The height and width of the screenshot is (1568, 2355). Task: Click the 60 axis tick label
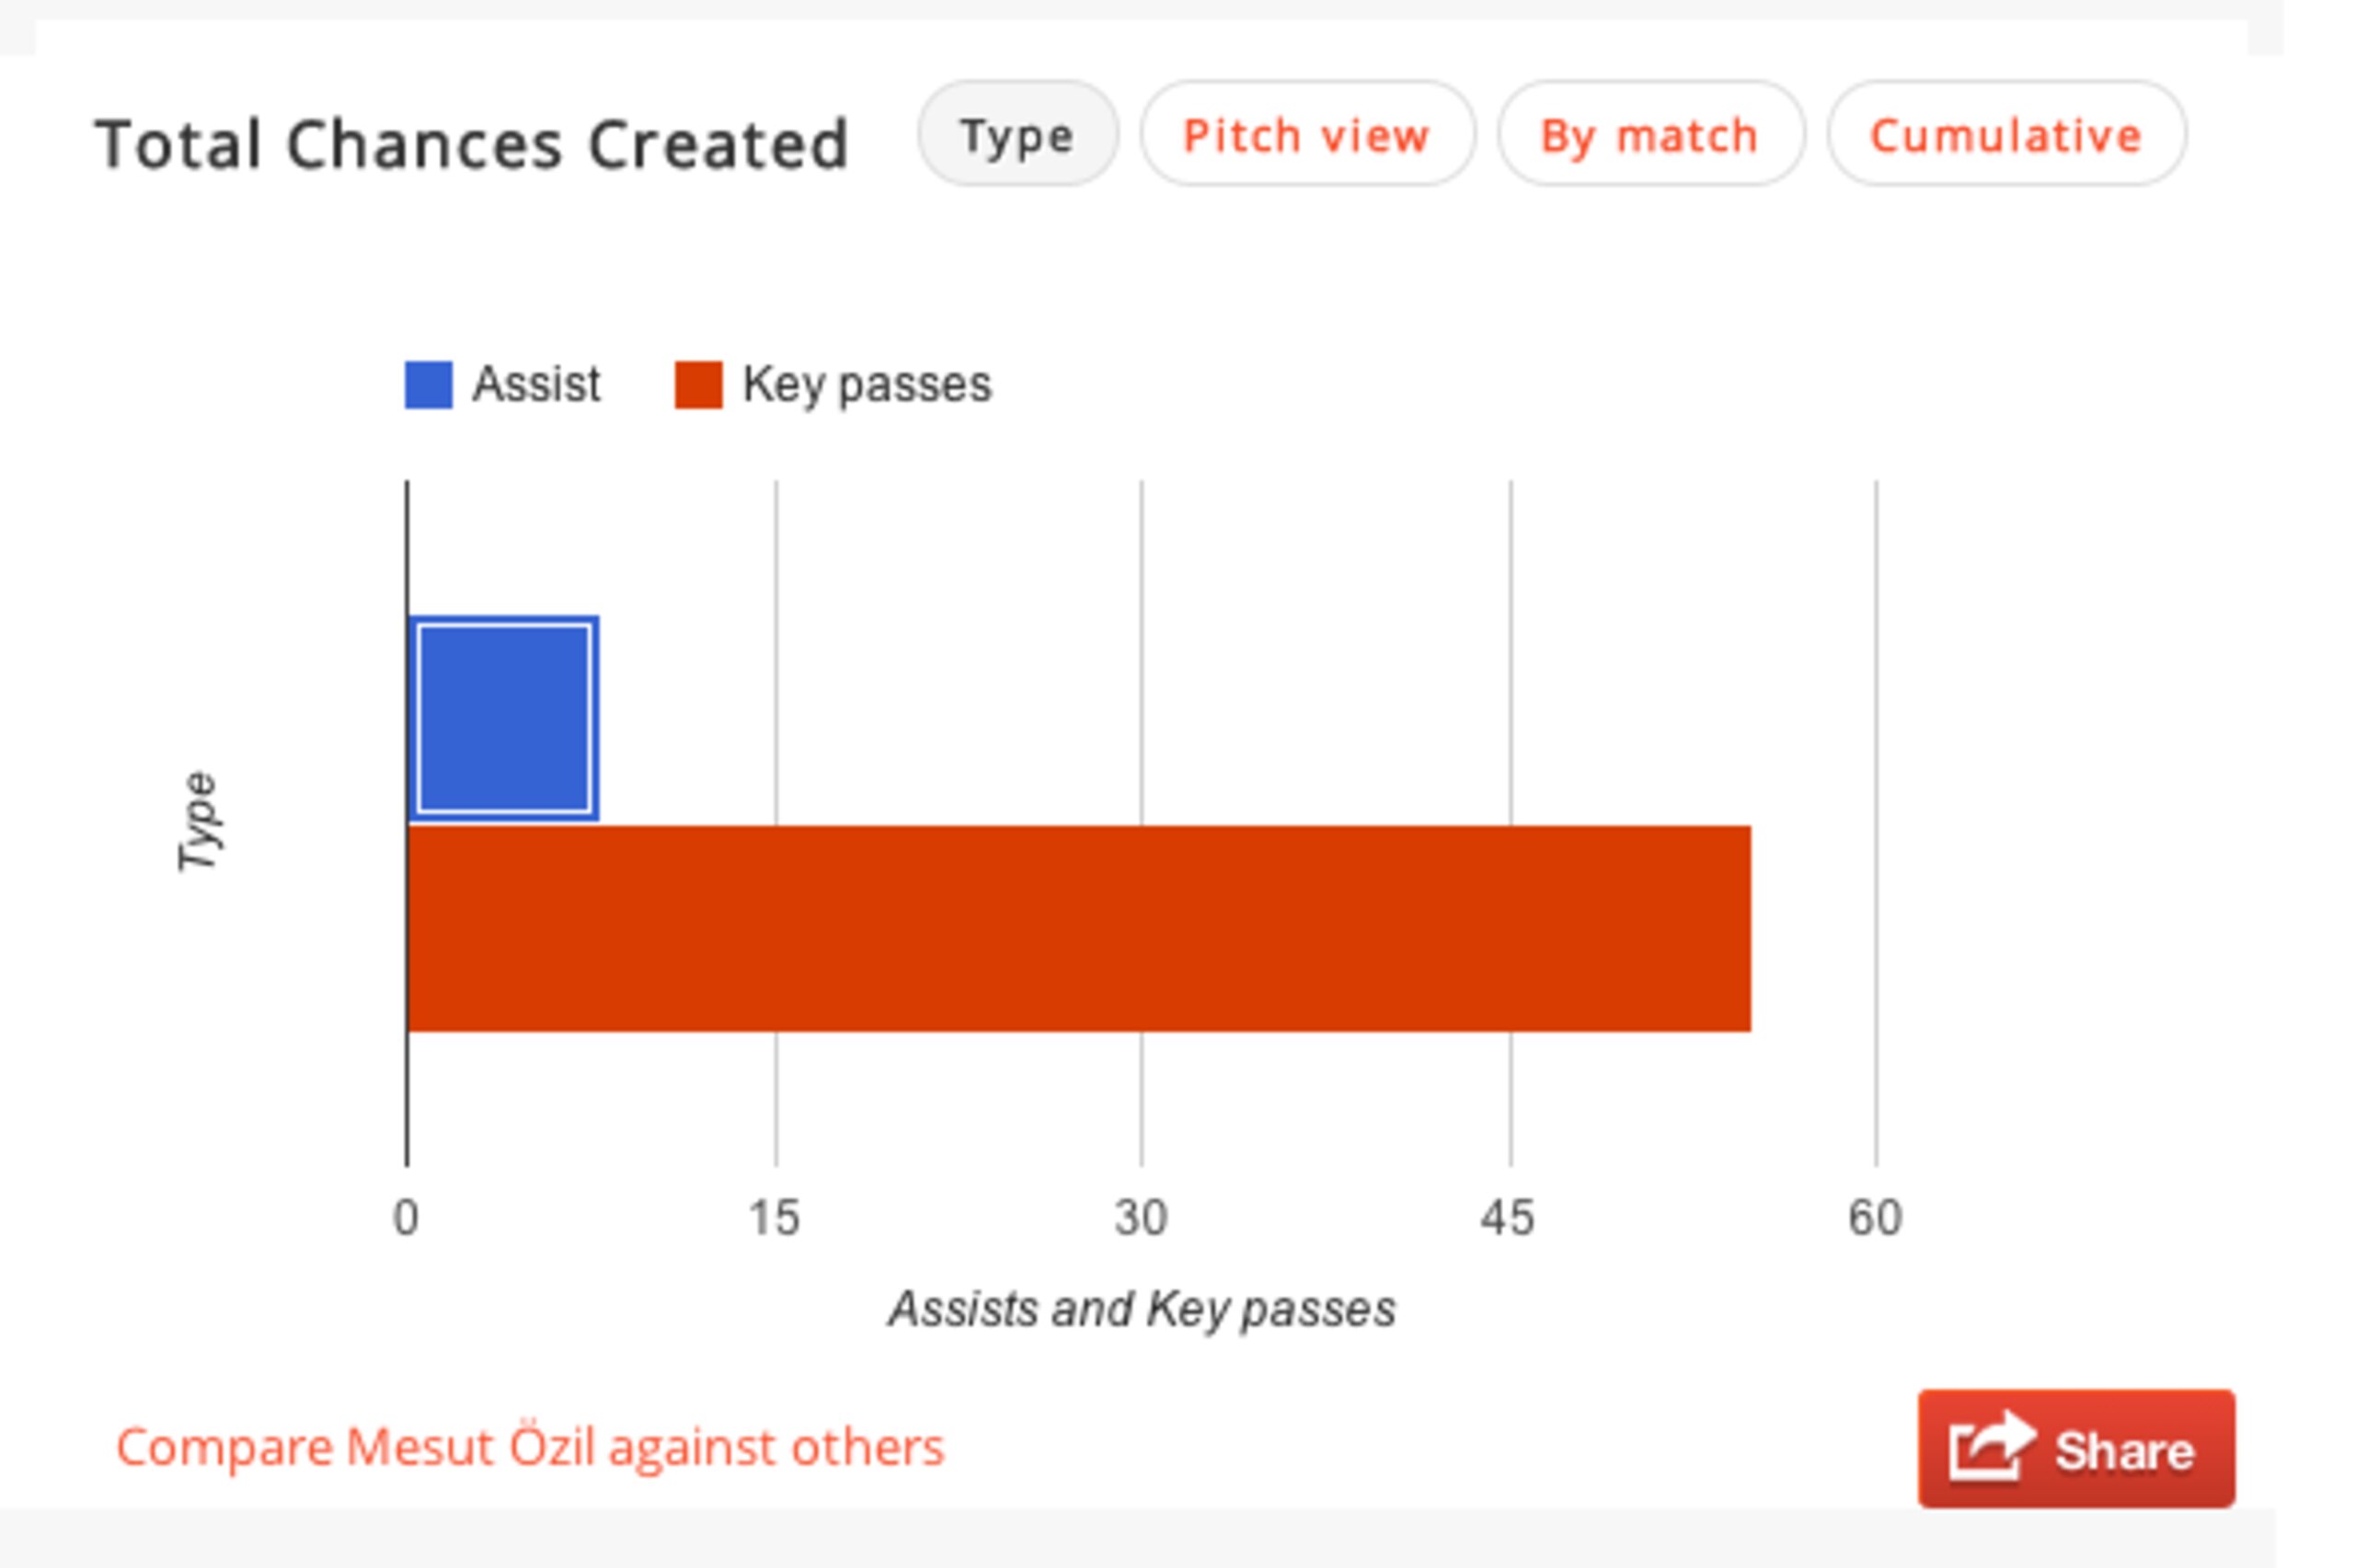coord(1875,1218)
